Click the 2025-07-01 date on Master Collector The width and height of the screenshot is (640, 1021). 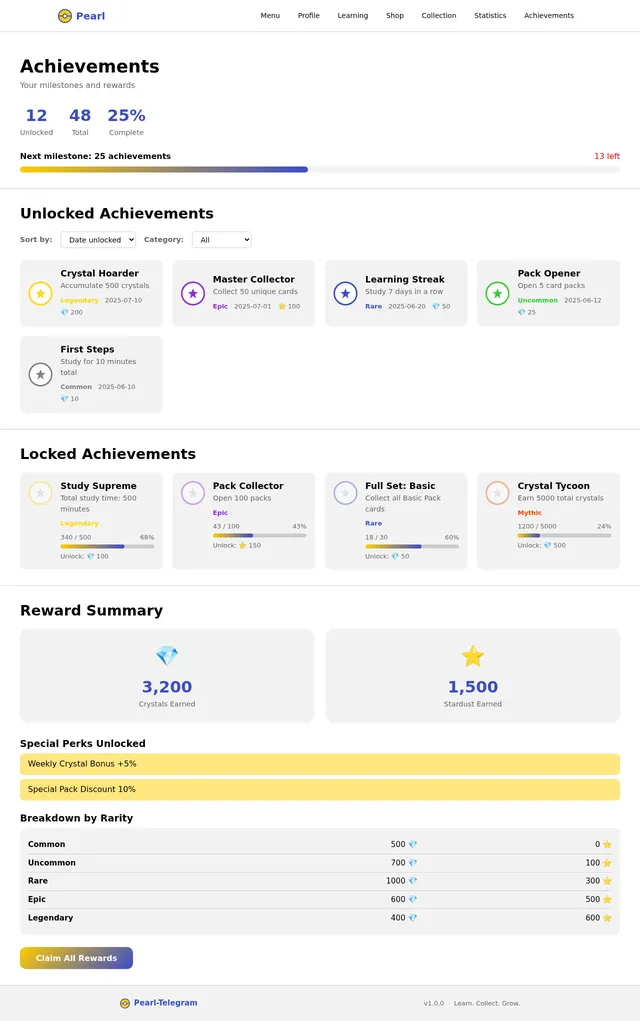pos(253,306)
